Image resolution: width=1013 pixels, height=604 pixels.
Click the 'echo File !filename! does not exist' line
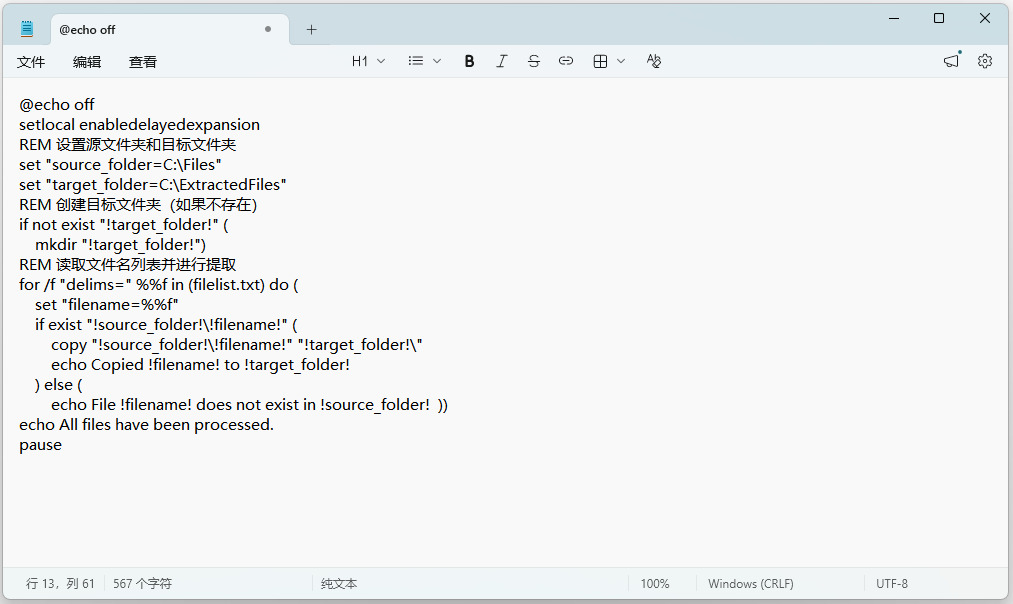249,405
